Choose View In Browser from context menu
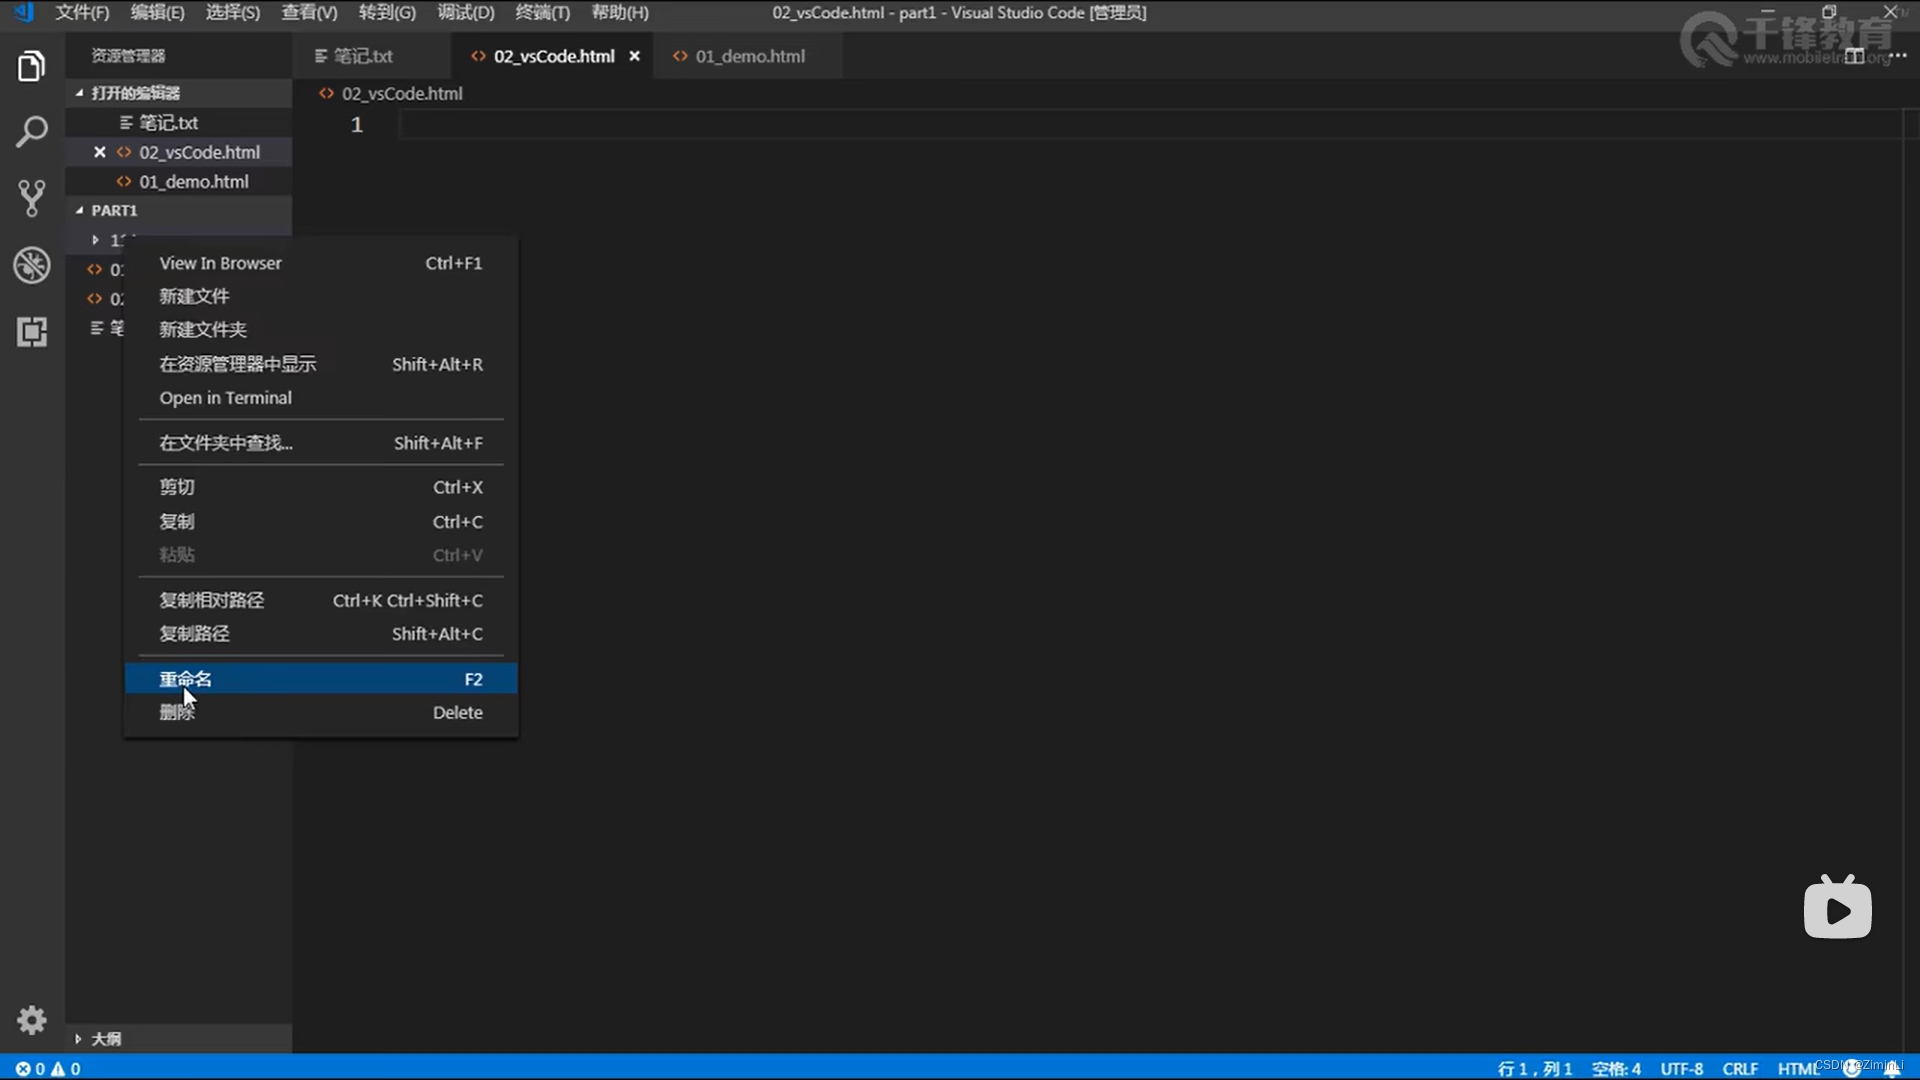 321,263
